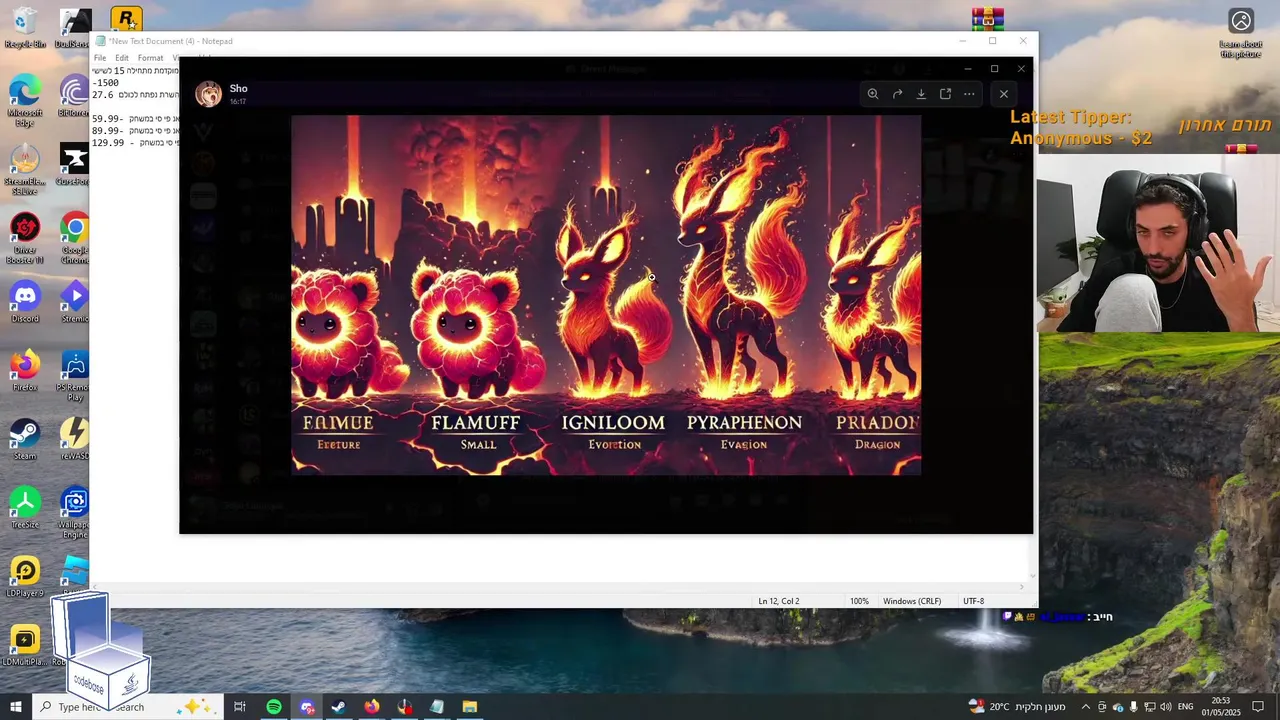
Task: Close the image preview with the X button
Action: pos(1004,94)
